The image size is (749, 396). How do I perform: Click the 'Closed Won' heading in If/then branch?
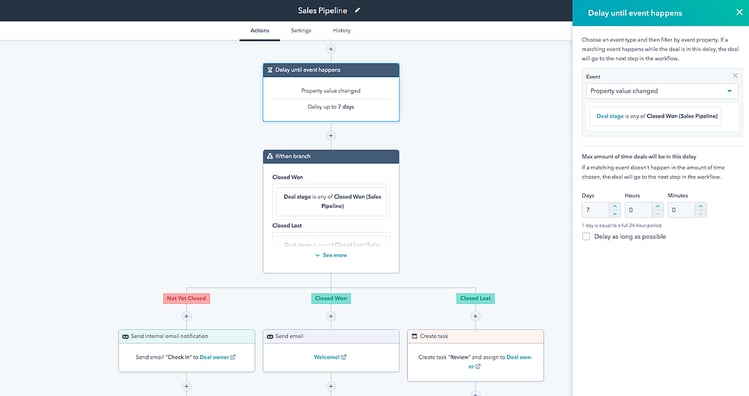[x=288, y=177]
